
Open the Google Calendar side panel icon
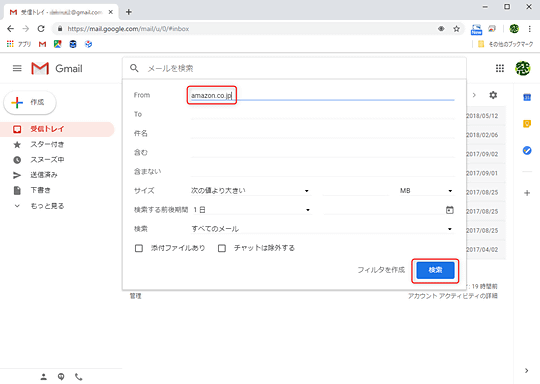(527, 97)
